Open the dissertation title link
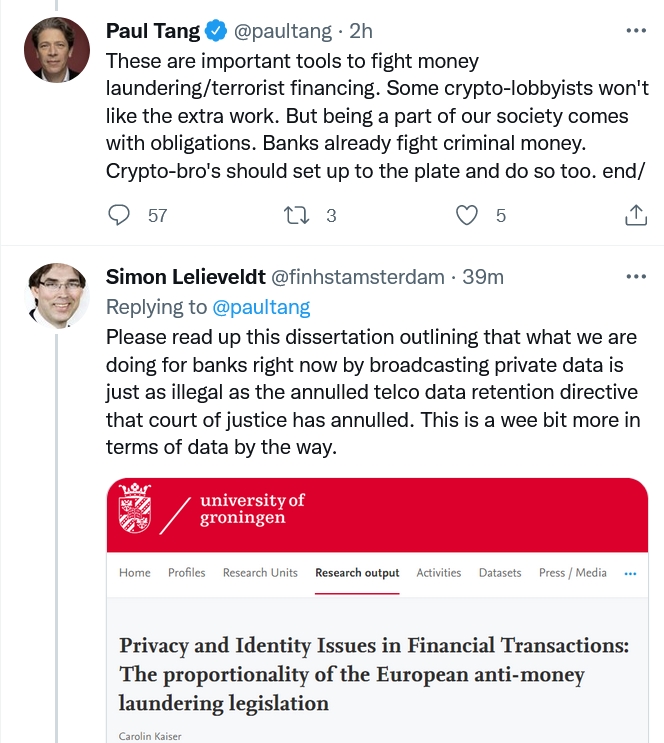This screenshot has height=743, width=664. pos(374,674)
